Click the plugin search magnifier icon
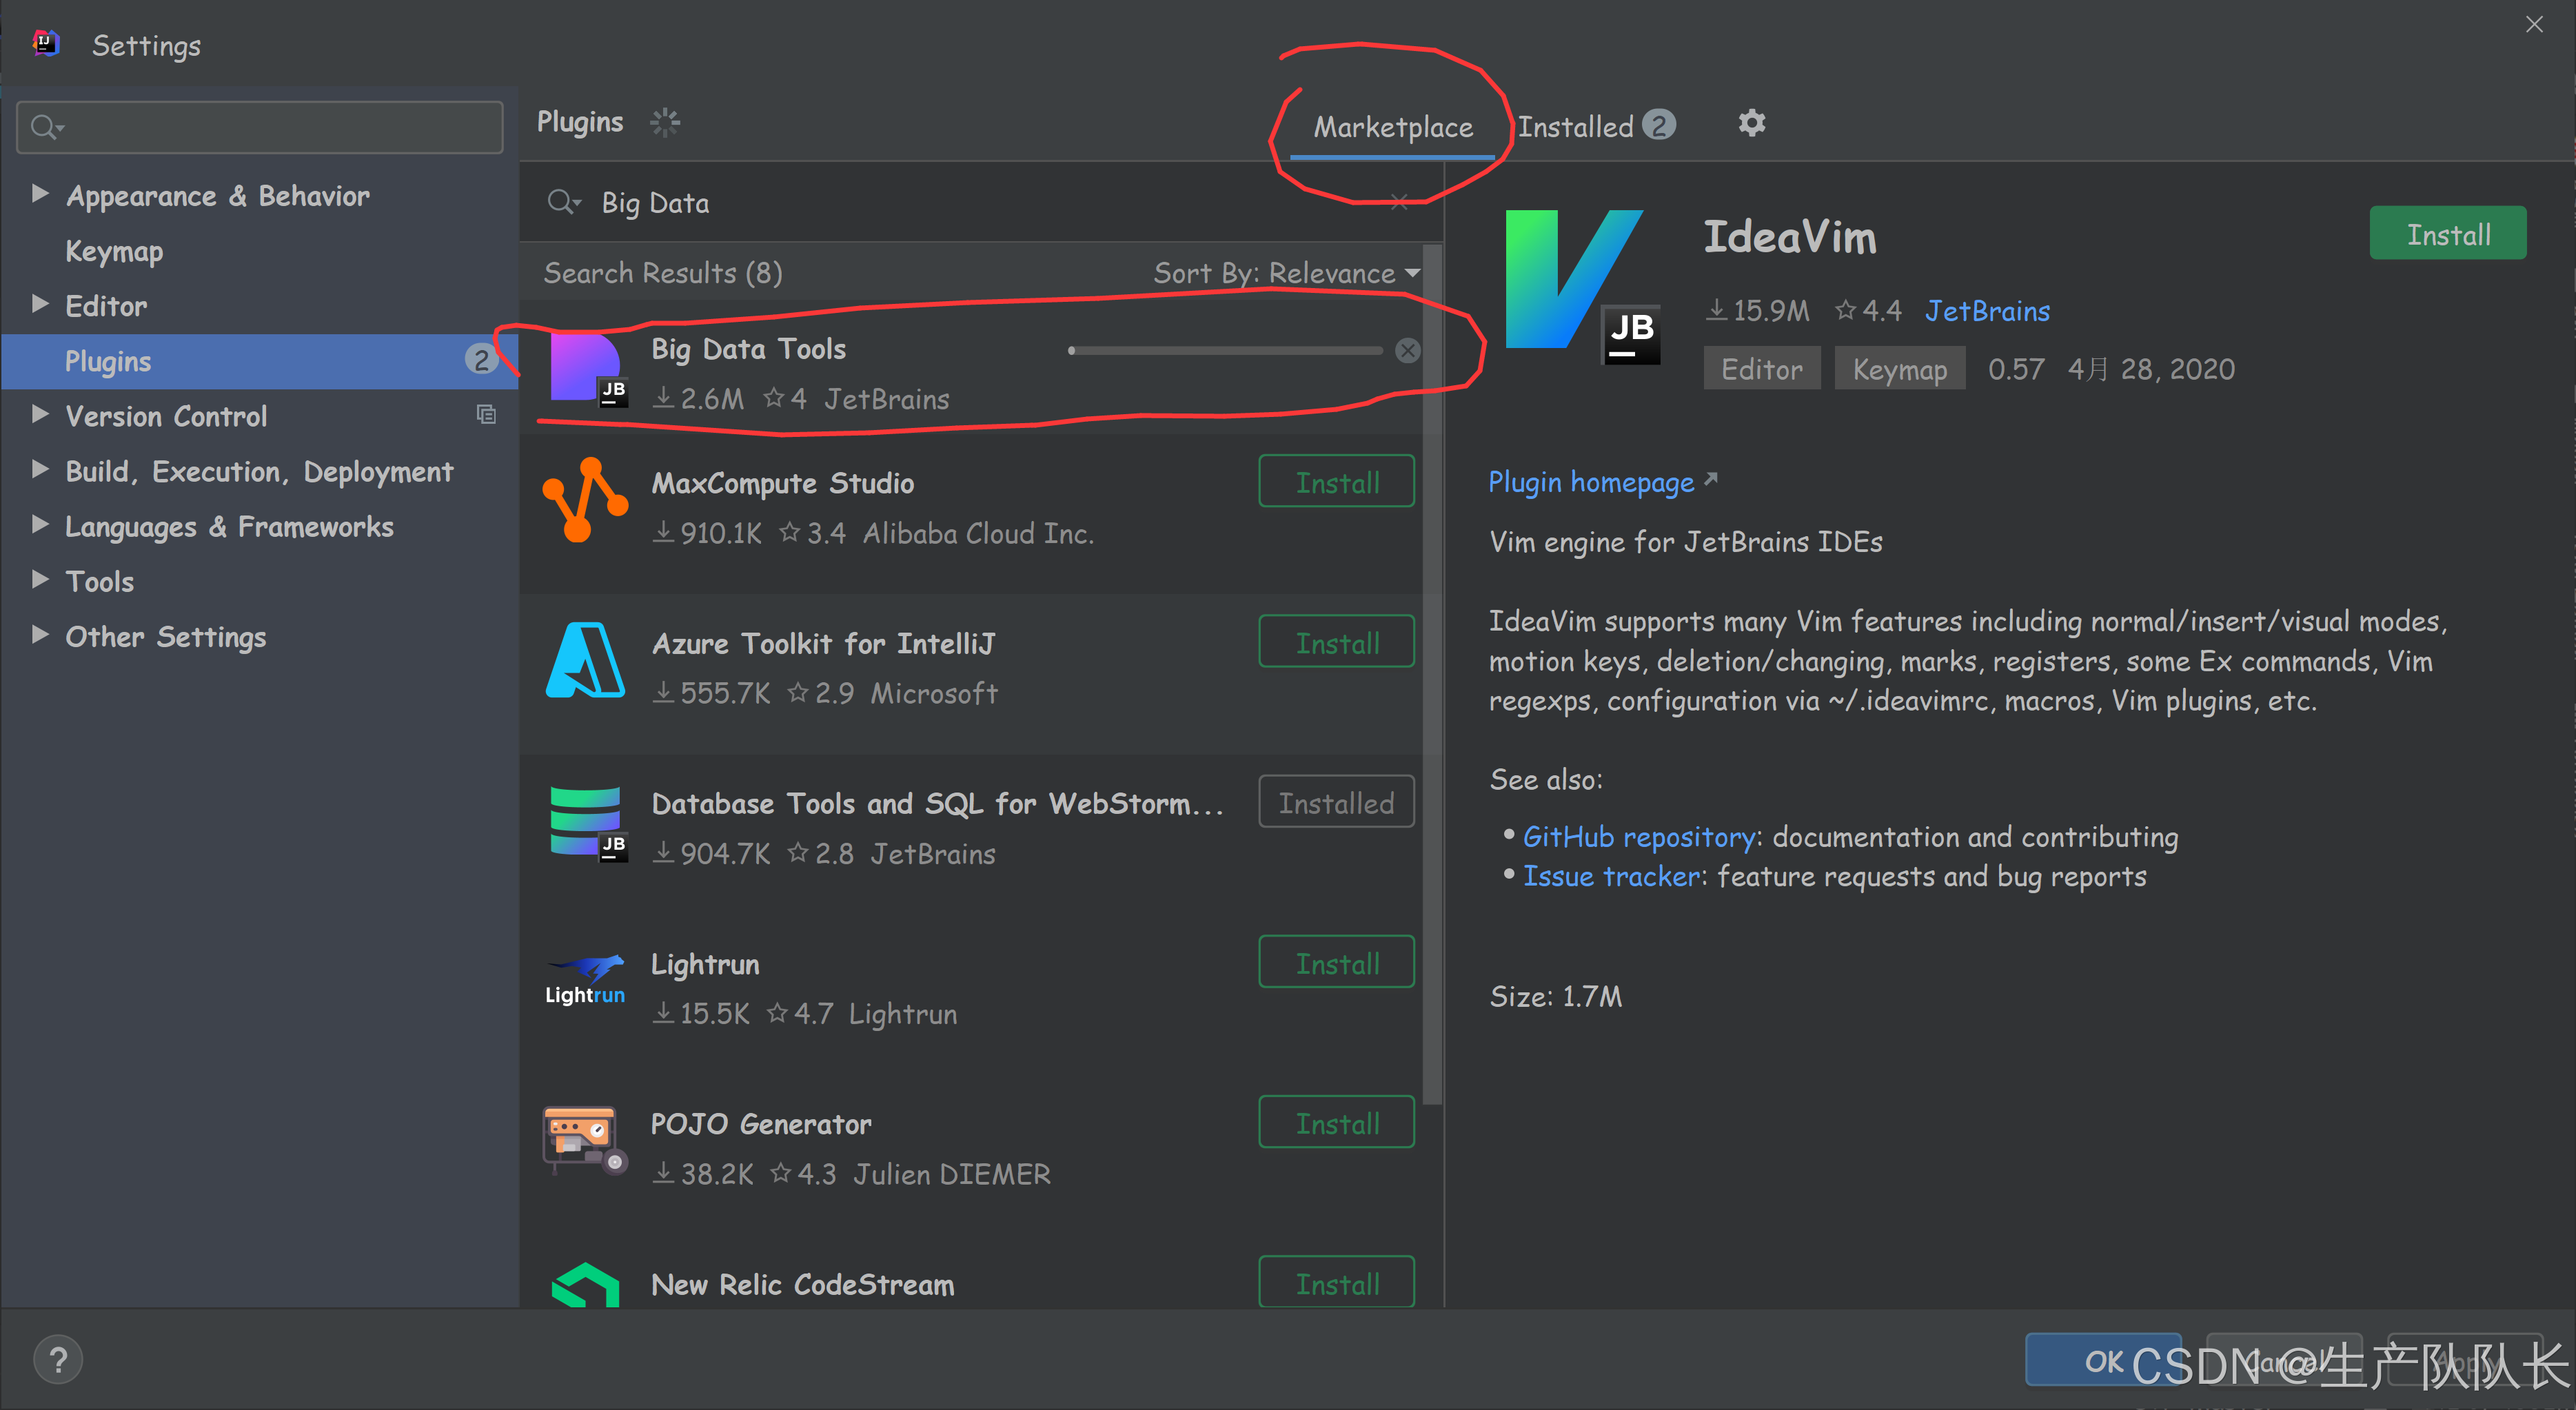2576x1410 pixels. (x=563, y=203)
